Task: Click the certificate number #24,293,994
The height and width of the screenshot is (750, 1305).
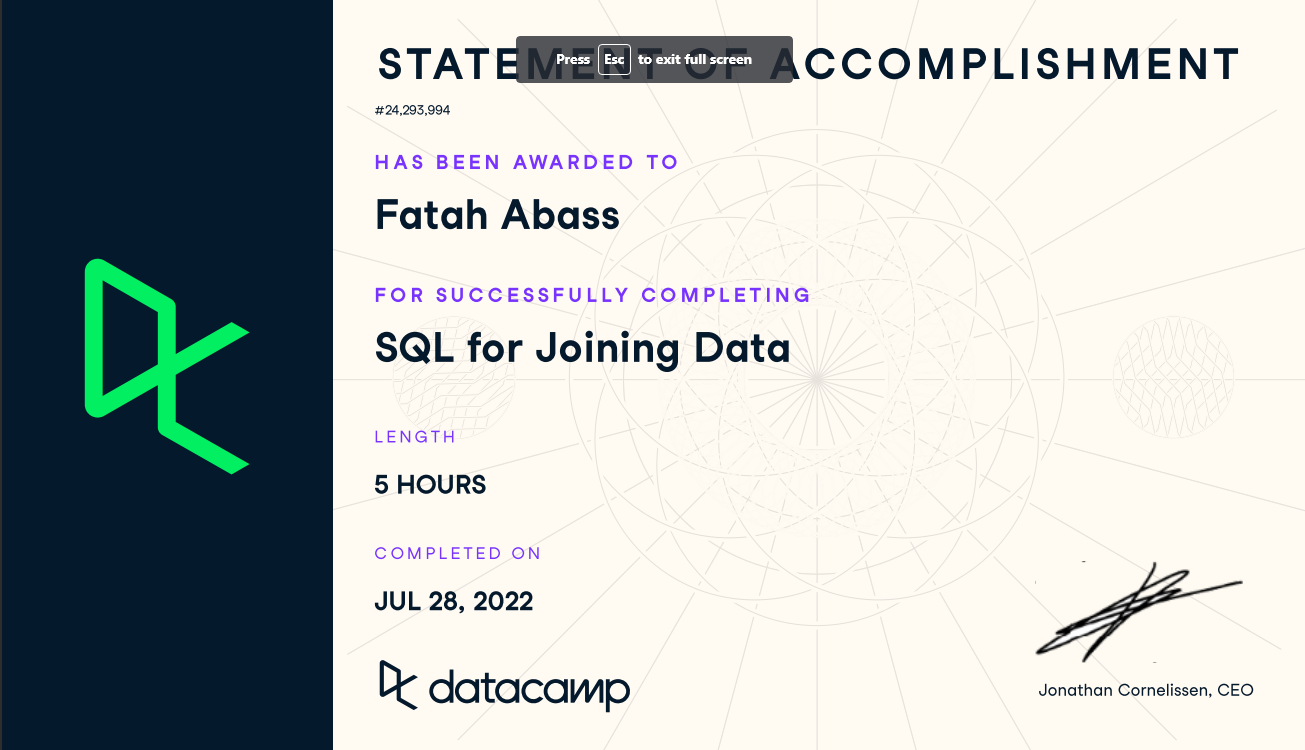Action: 412,110
